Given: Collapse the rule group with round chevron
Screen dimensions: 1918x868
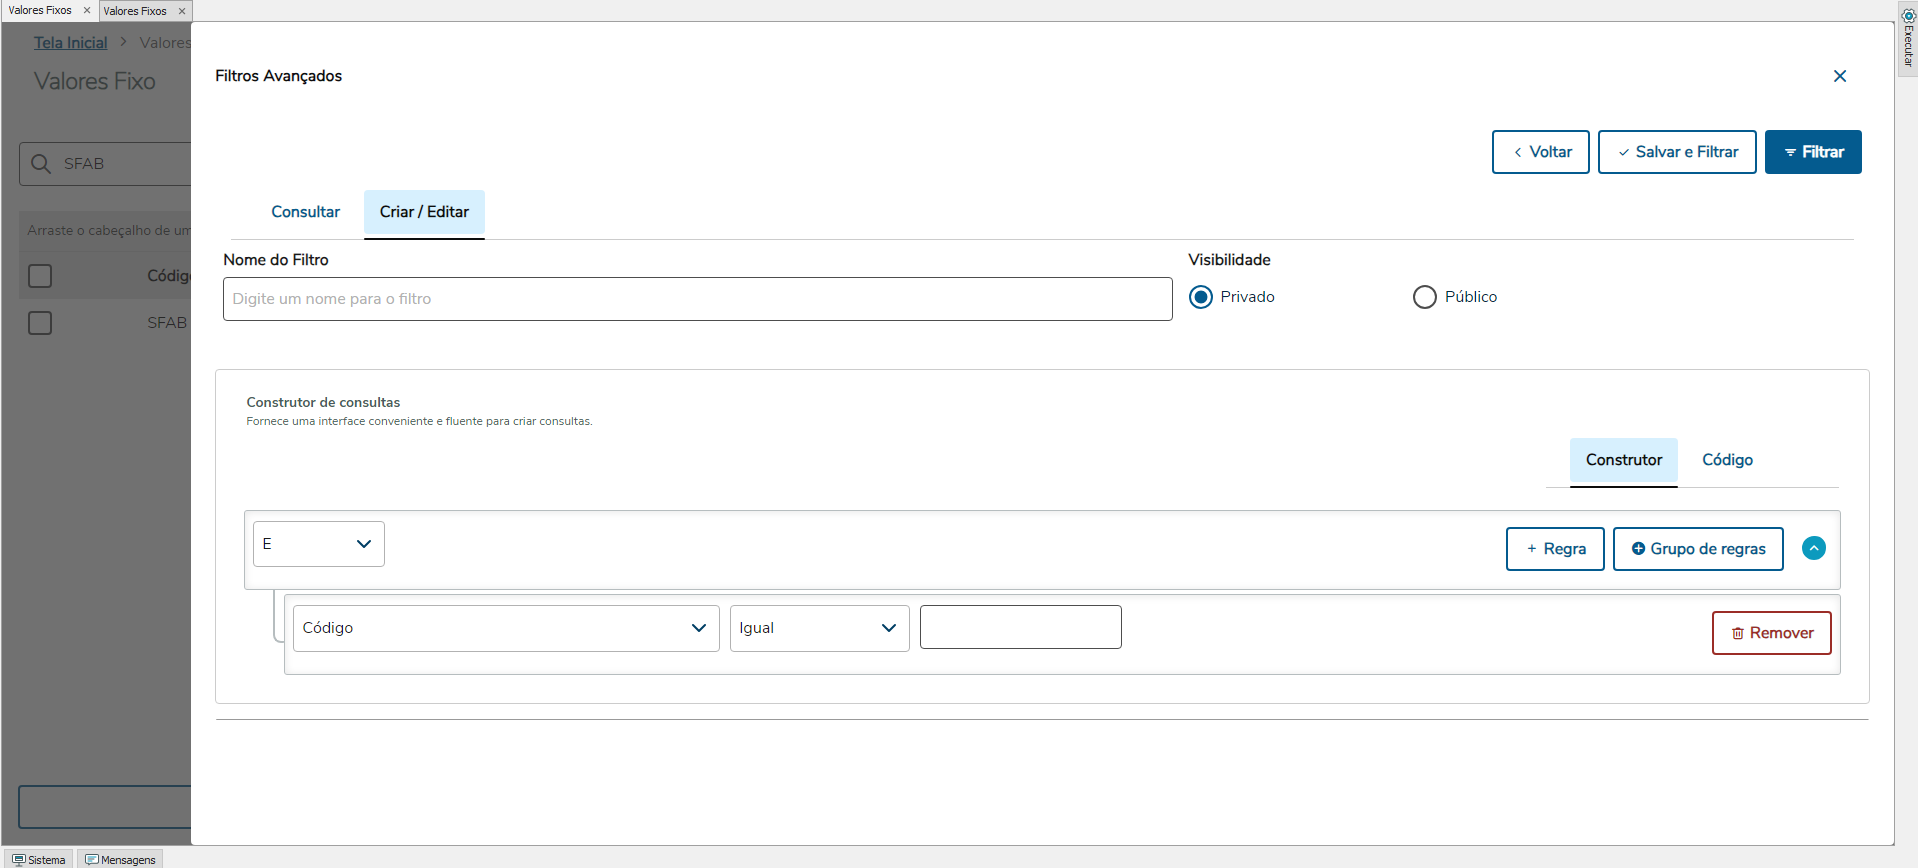Looking at the screenshot, I should click(1813, 548).
